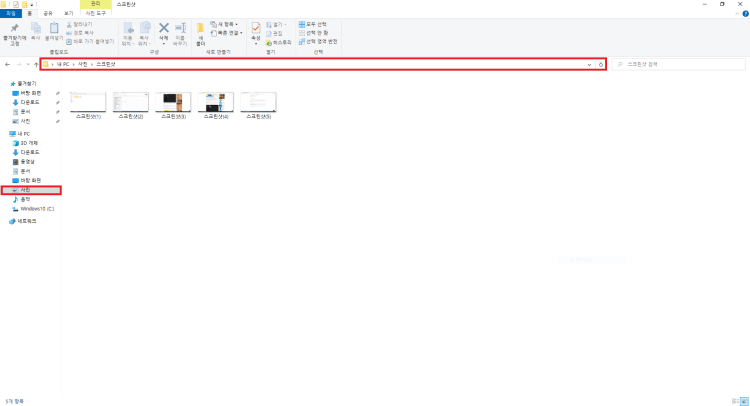Choose 경로 복사 (Copy path)
This screenshot has height=406, width=750.
[80, 33]
